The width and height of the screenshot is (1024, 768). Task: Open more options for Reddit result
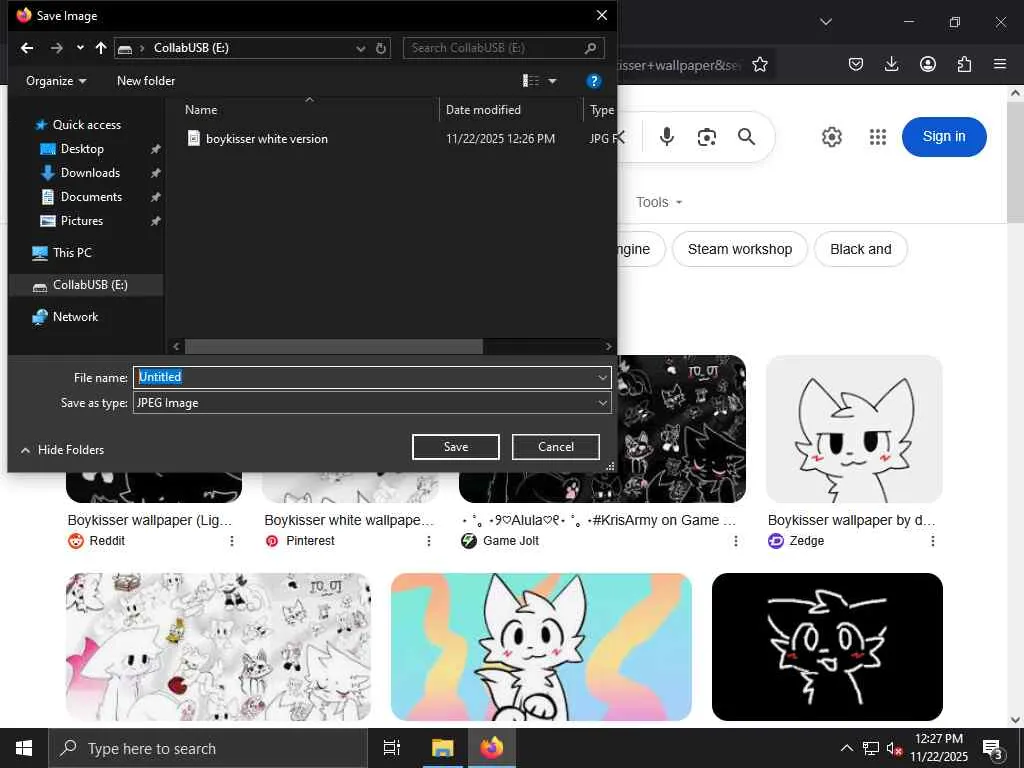[x=232, y=541]
